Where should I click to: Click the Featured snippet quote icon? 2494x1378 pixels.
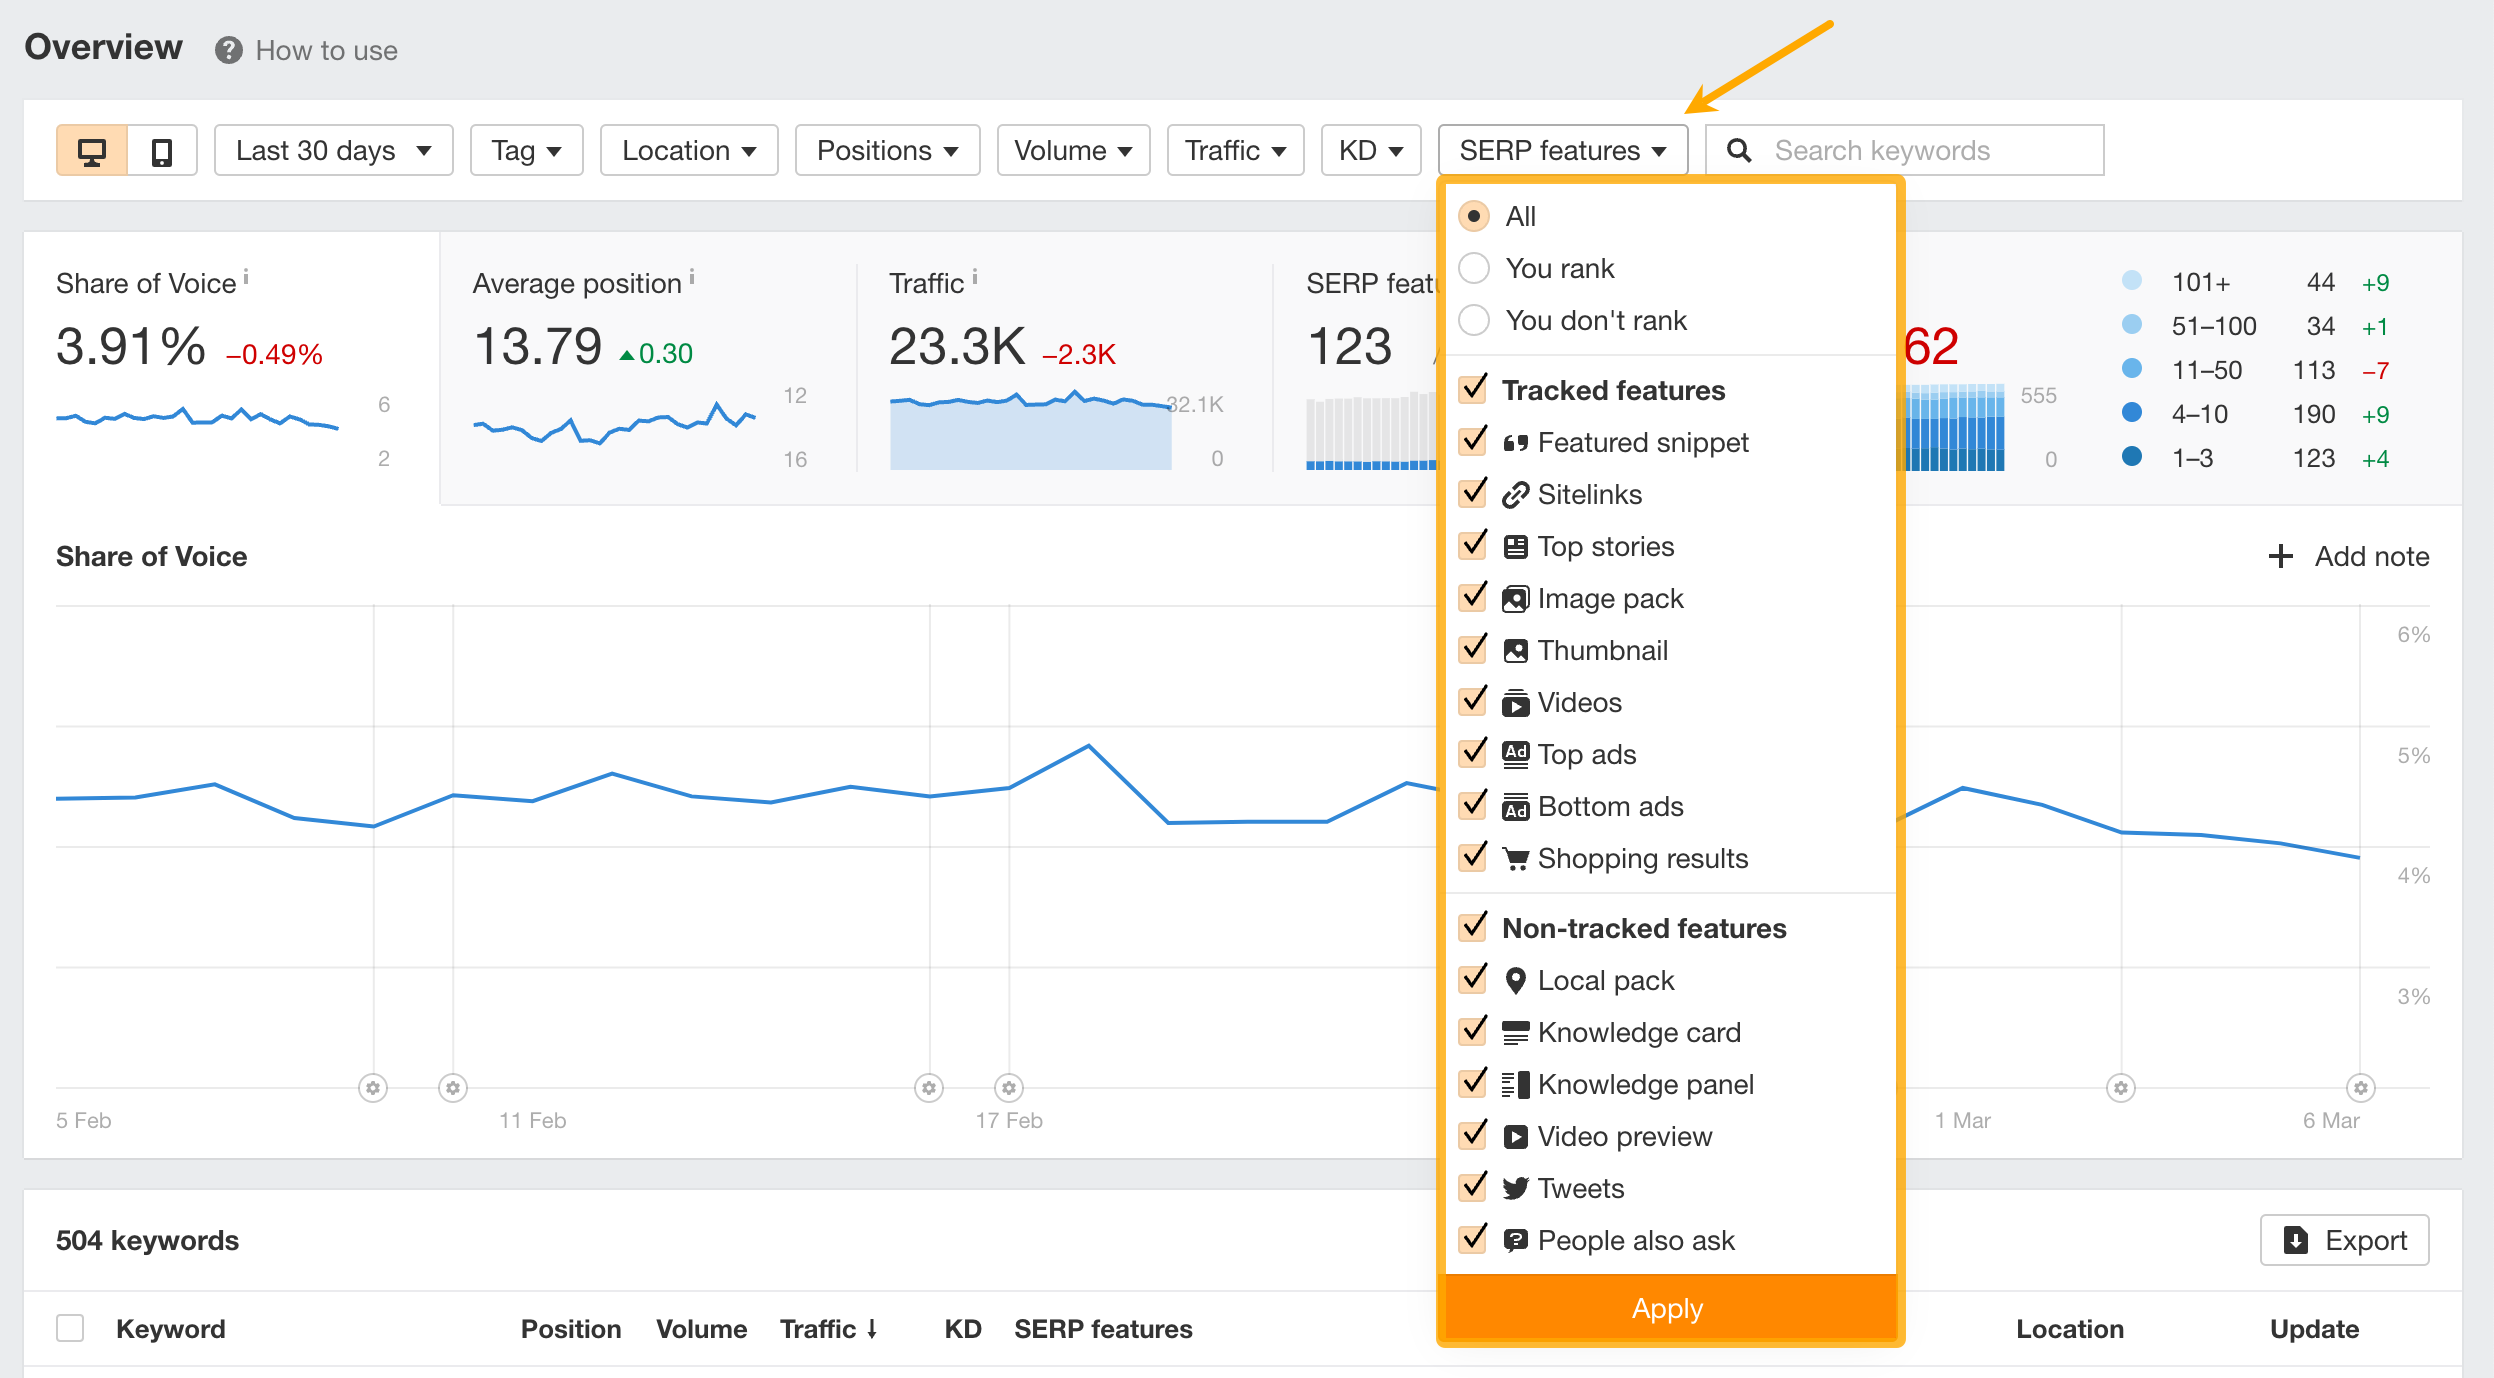[x=1516, y=443]
